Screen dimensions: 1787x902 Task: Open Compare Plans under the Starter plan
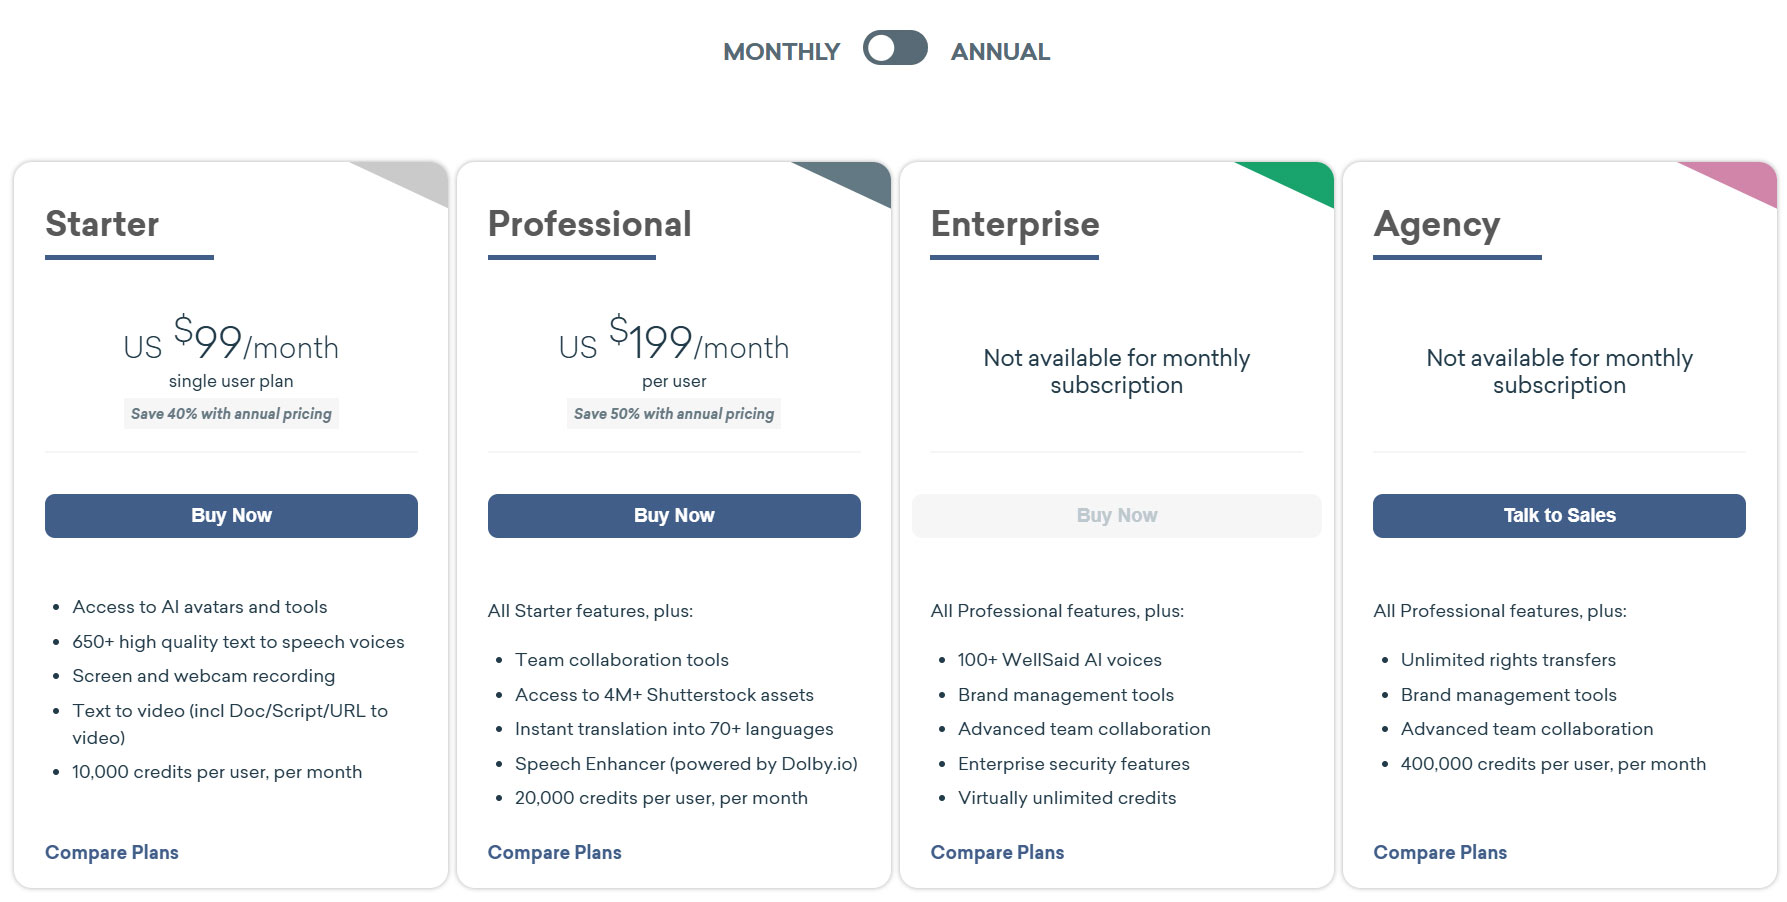coord(111,852)
